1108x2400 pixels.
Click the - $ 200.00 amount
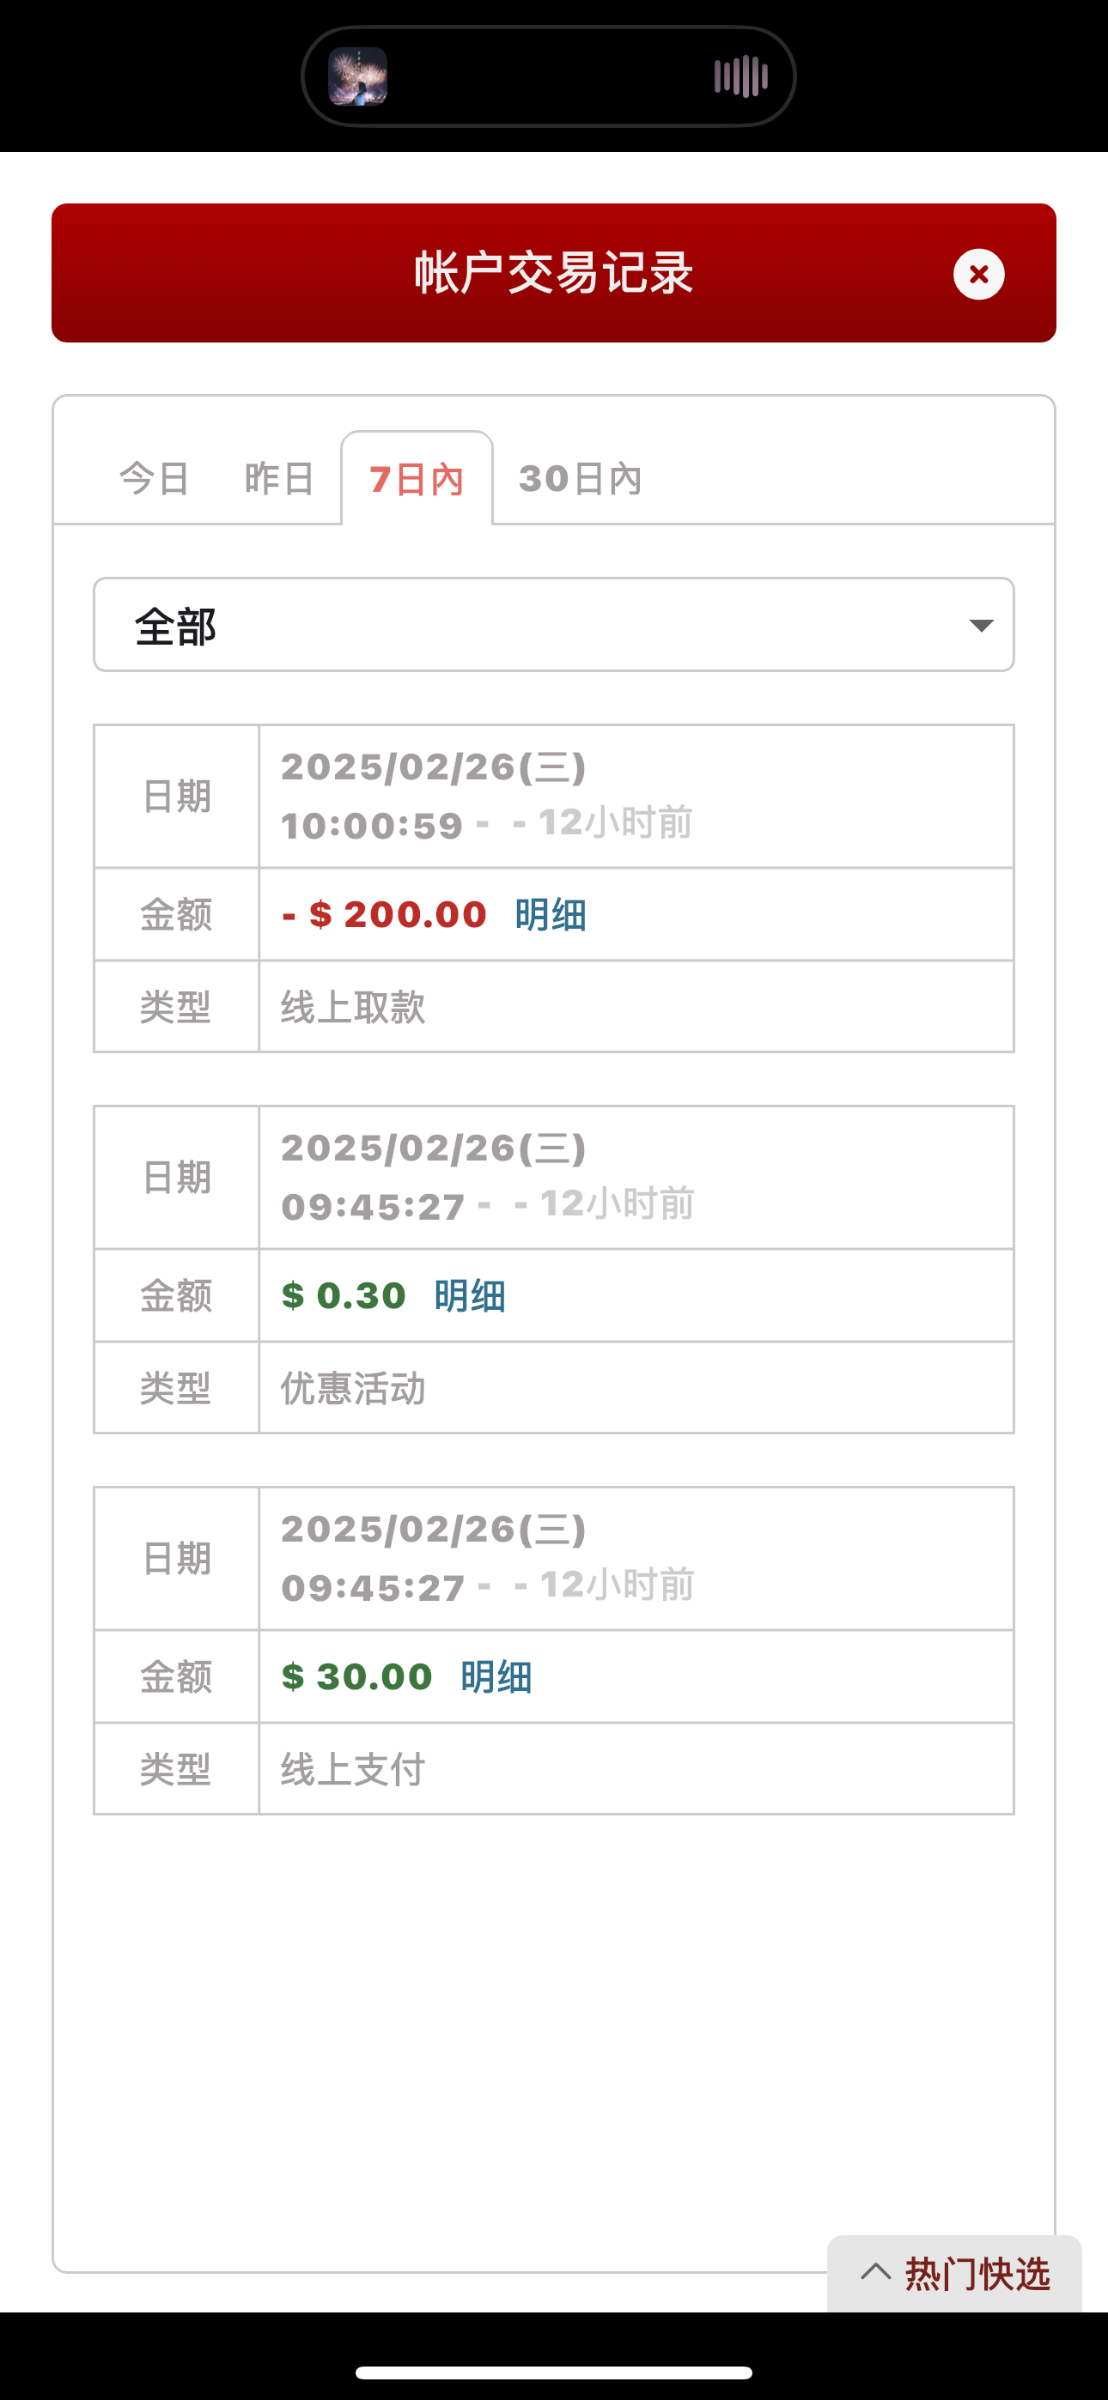coord(385,915)
